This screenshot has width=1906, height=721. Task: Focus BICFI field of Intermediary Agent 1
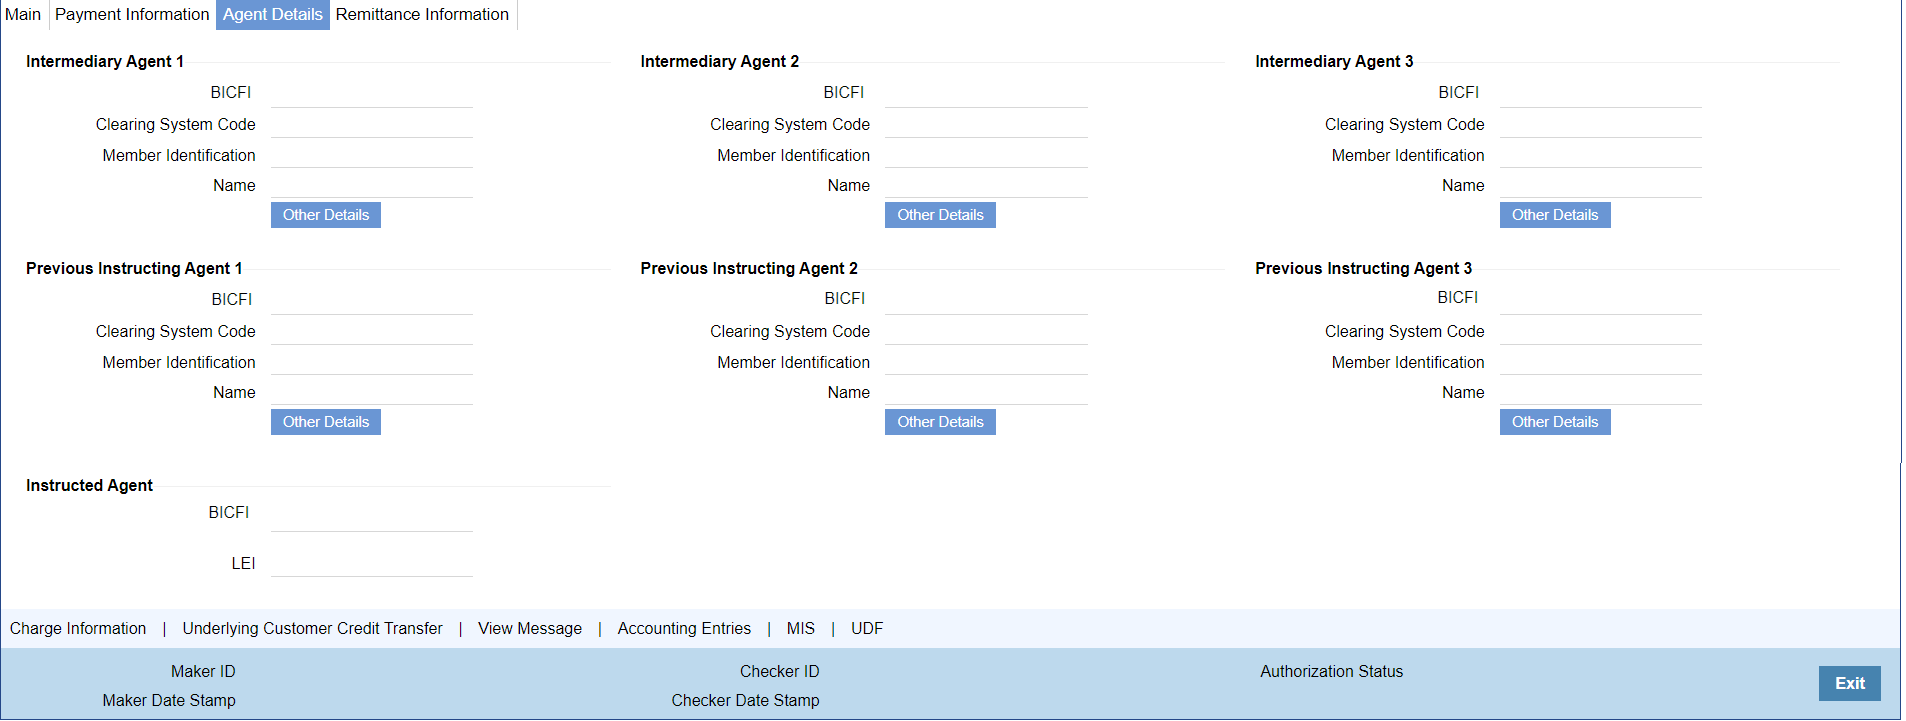tap(372, 94)
